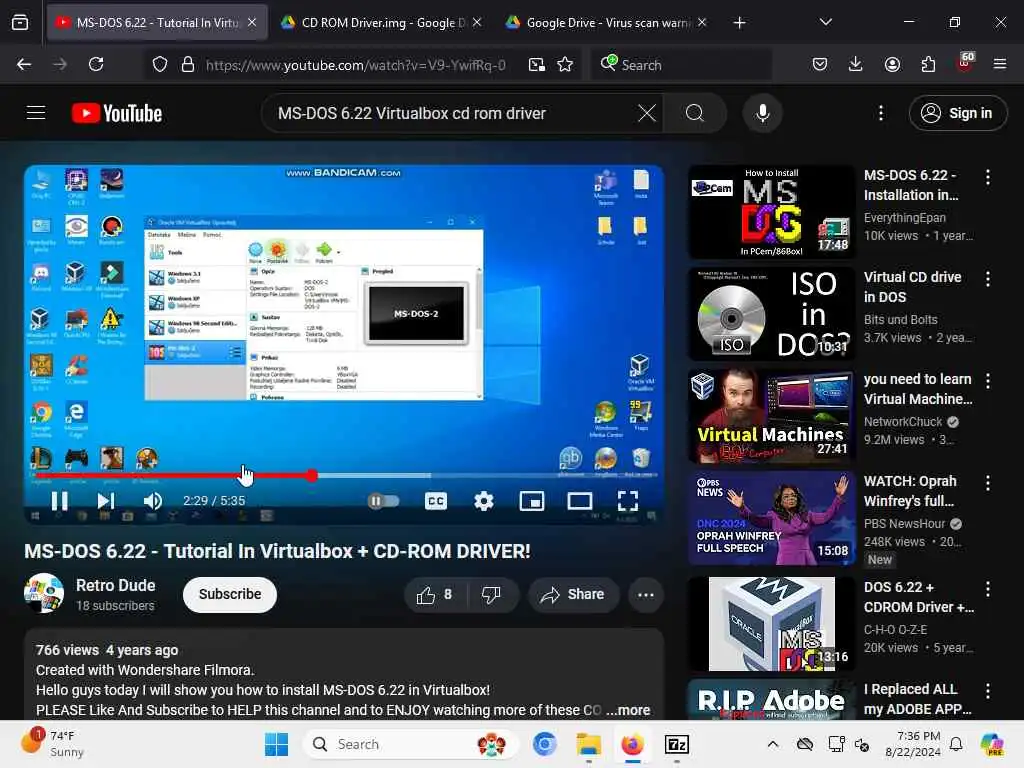
Task: Open options for I Replaced ALL Adobe video
Action: point(987,691)
